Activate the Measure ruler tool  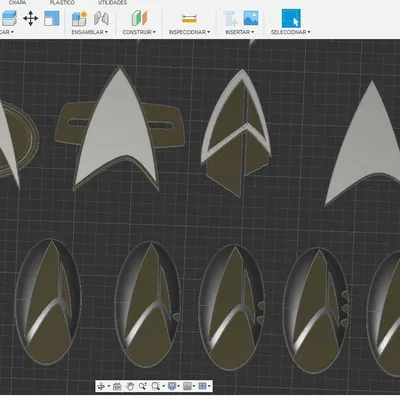(189, 19)
